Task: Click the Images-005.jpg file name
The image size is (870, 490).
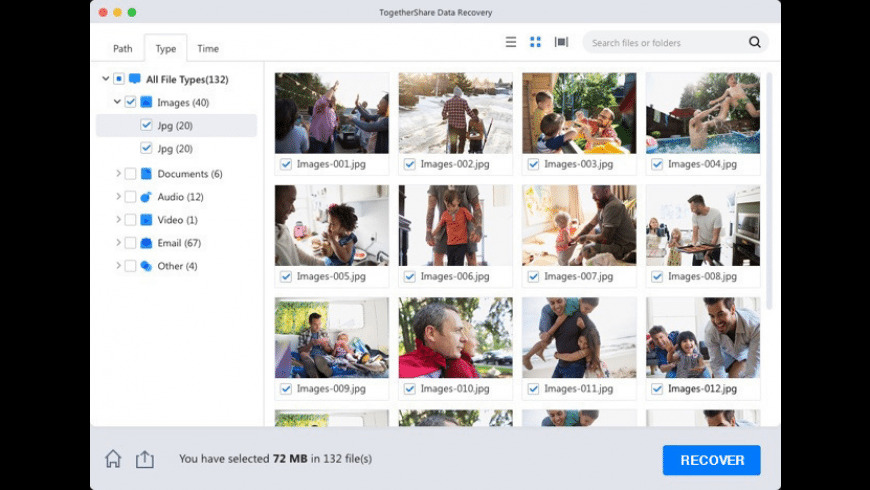Action: [331, 276]
